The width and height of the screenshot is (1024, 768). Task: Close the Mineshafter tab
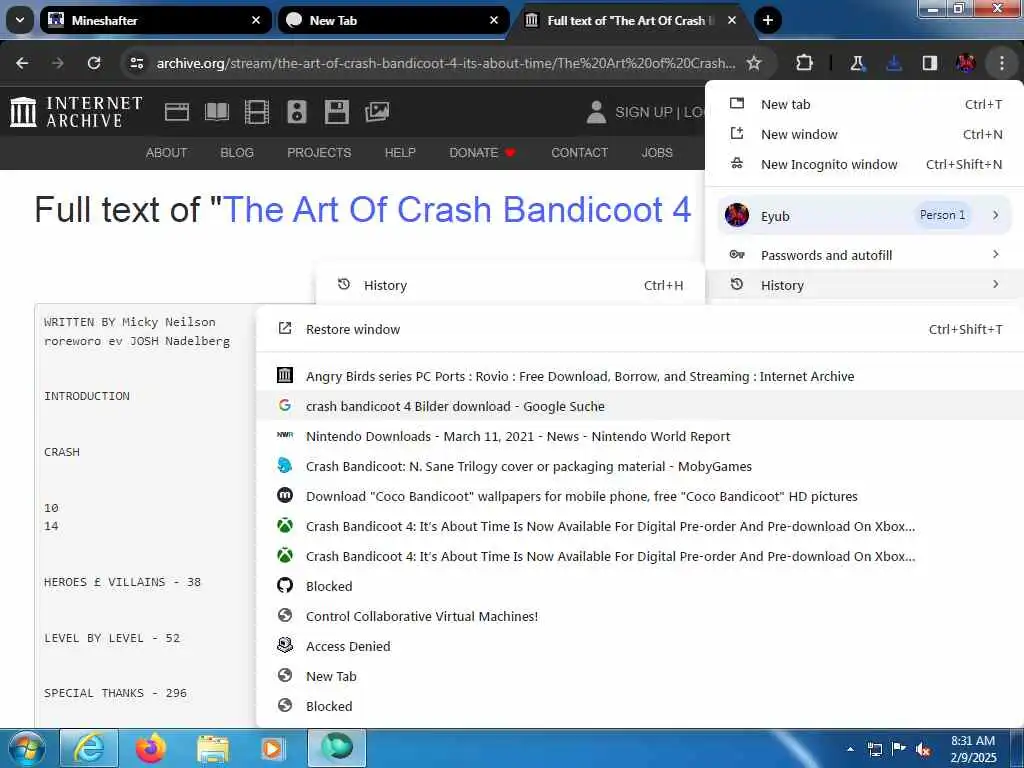click(256, 20)
